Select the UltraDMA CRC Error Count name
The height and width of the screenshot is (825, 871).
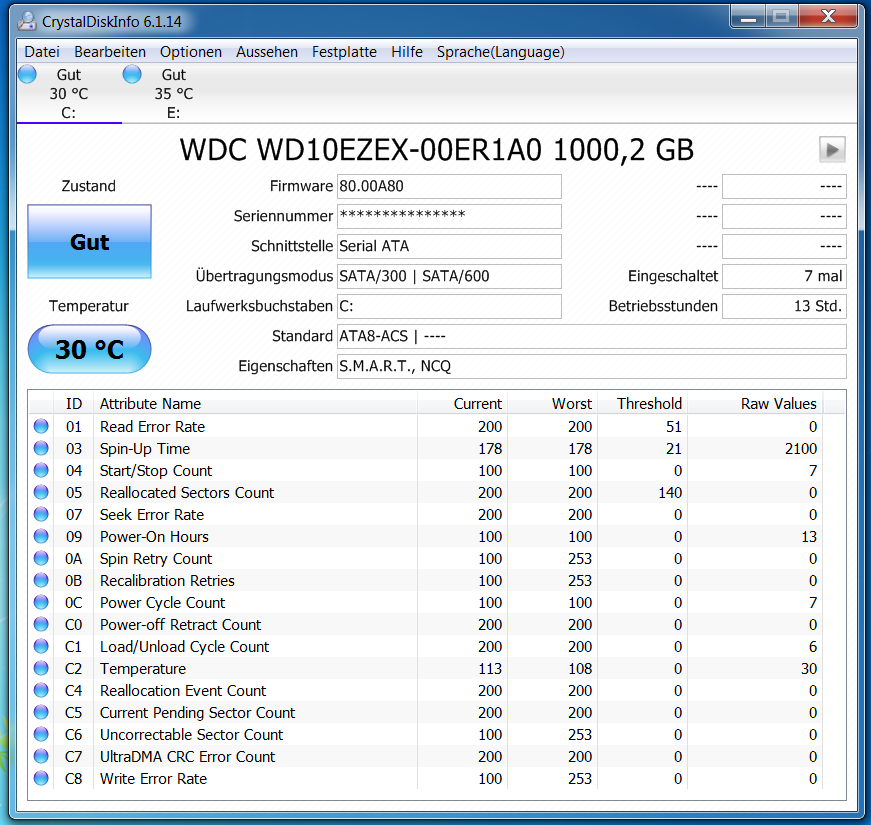click(187, 757)
